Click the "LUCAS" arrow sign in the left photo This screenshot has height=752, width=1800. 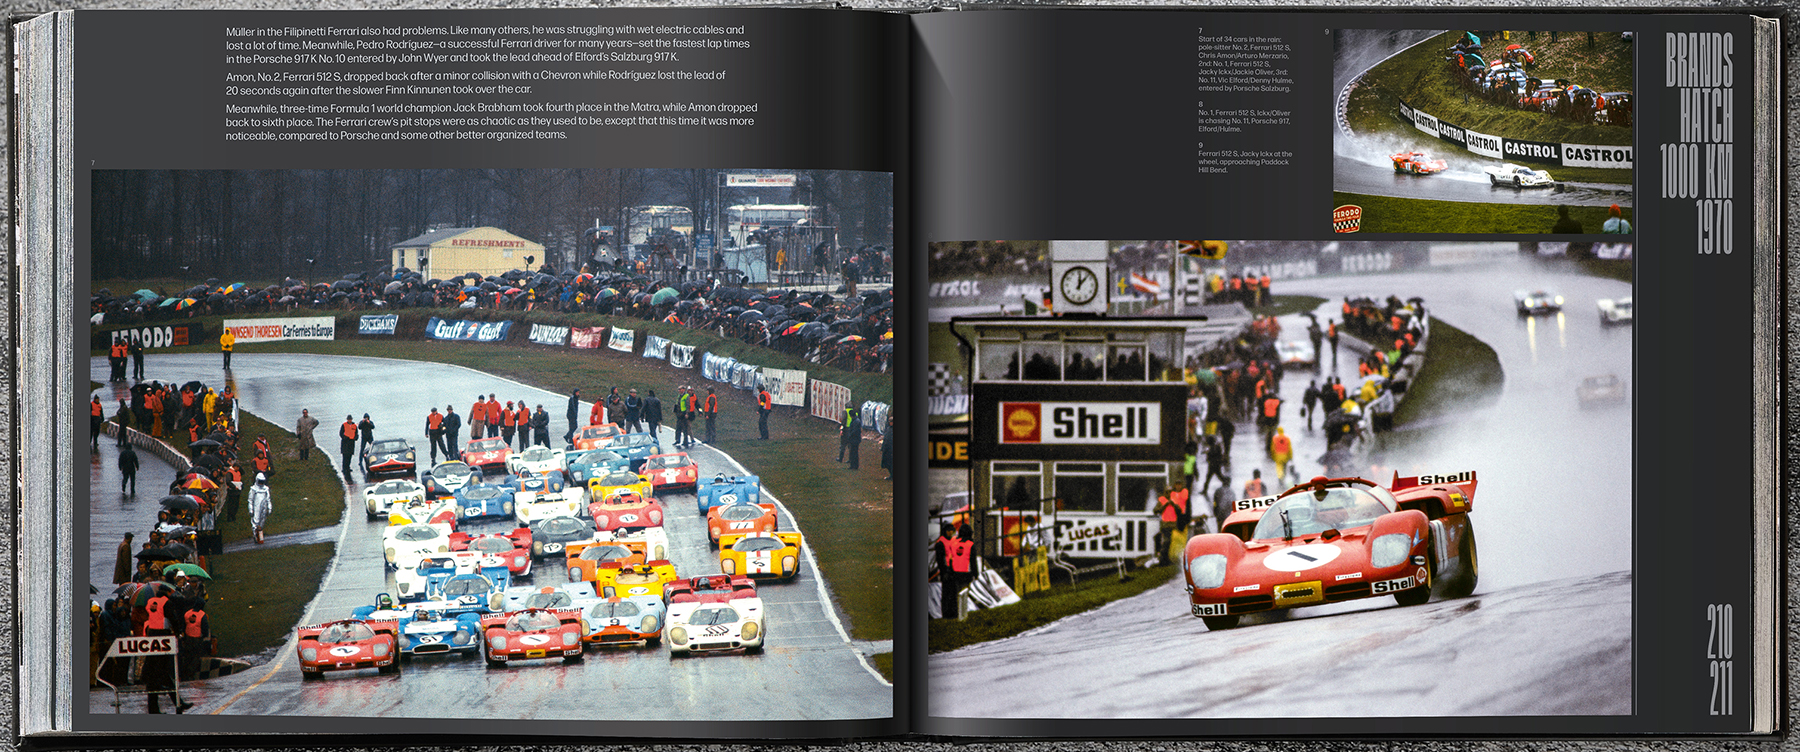(146, 646)
